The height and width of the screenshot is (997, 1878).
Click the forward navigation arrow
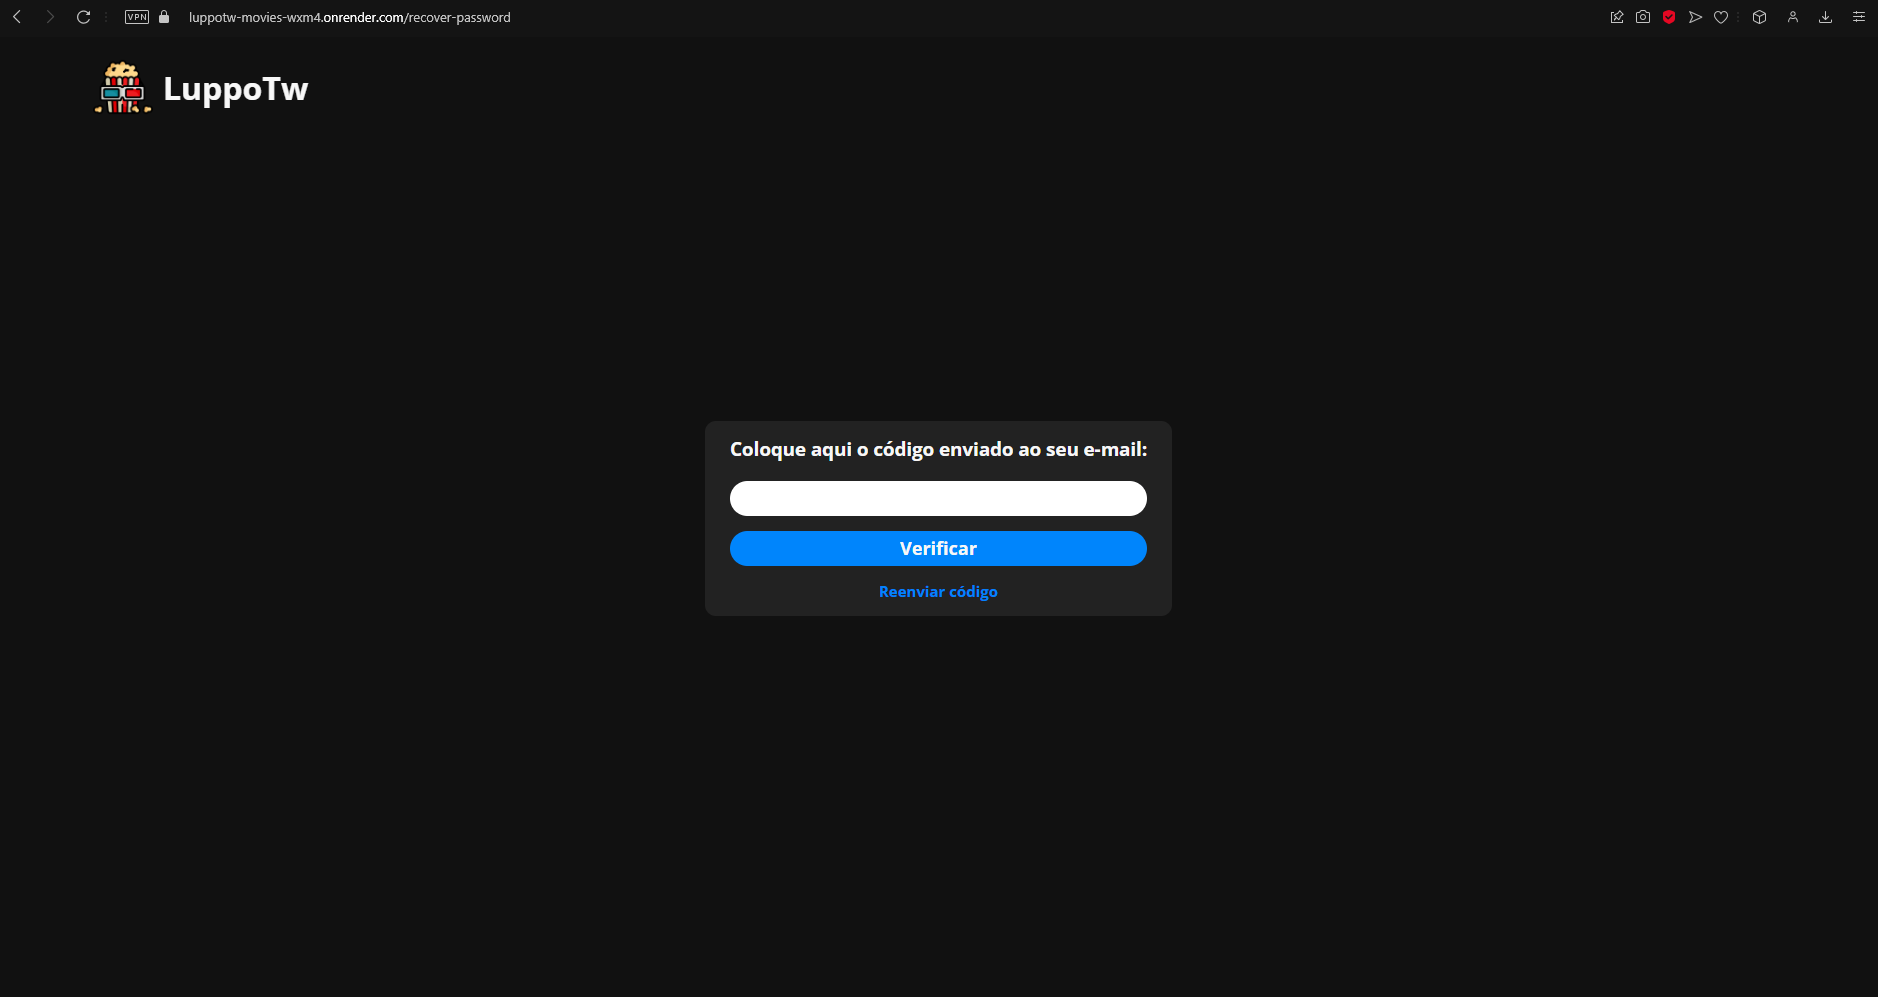(x=49, y=17)
